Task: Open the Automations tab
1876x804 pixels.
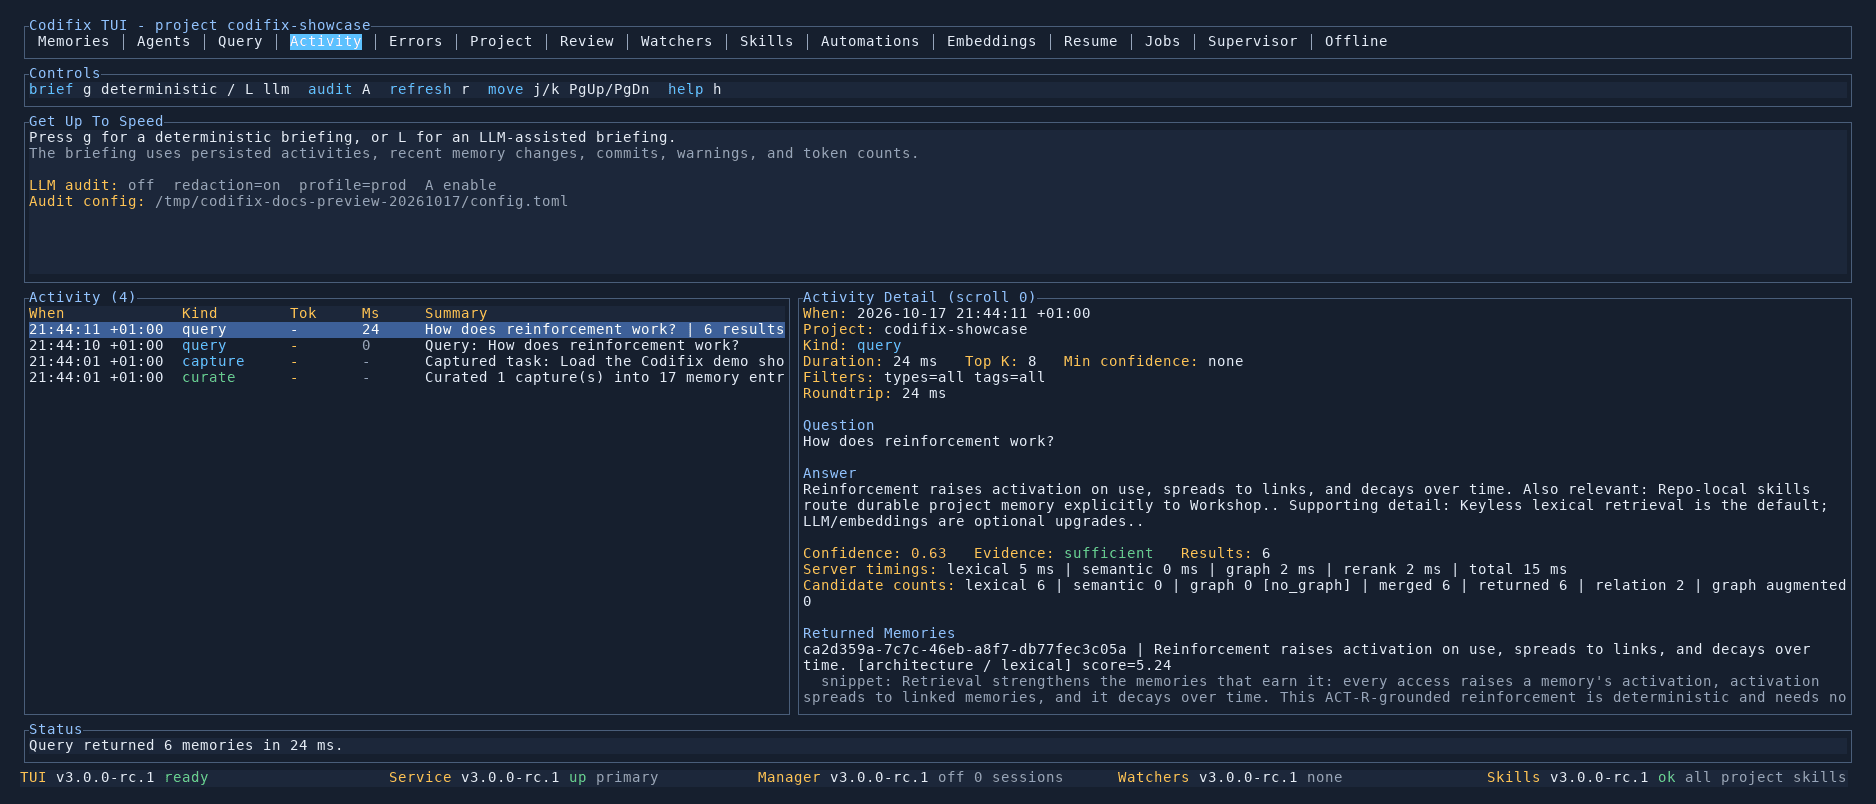Action: [x=870, y=41]
